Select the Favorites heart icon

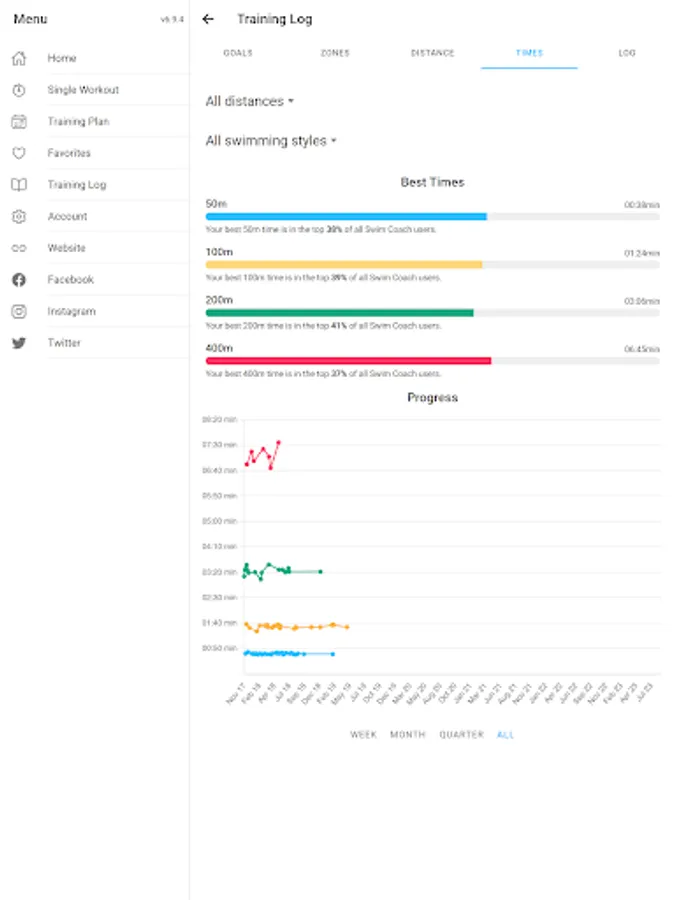click(x=19, y=153)
